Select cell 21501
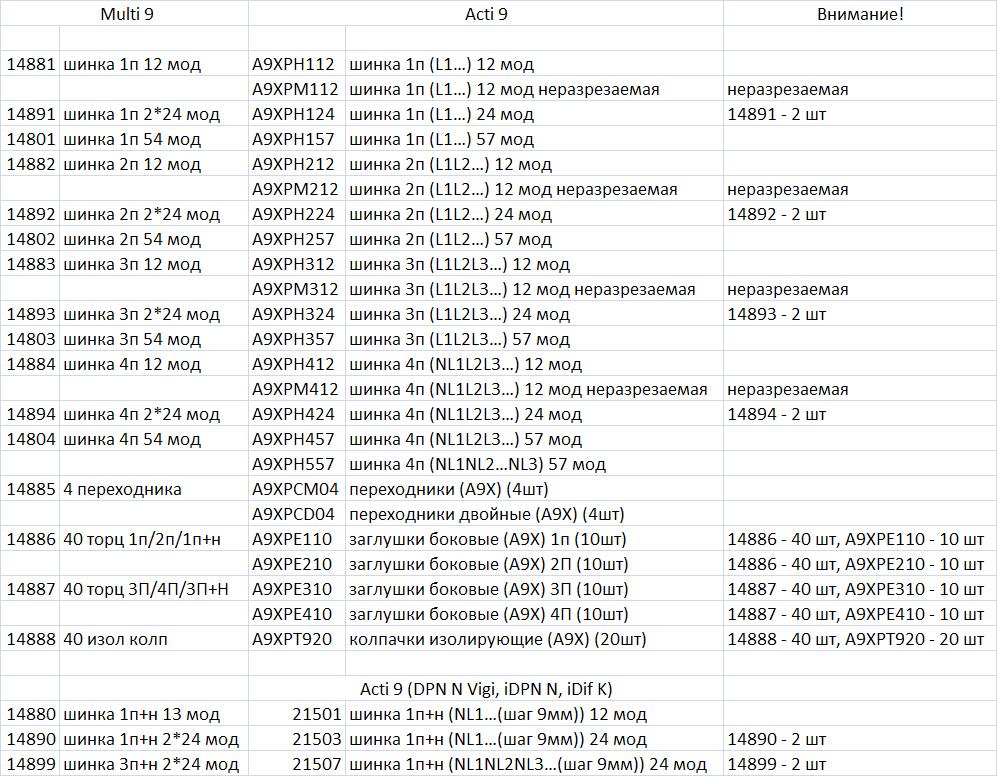Screen dimensions: 997x776 (297, 714)
